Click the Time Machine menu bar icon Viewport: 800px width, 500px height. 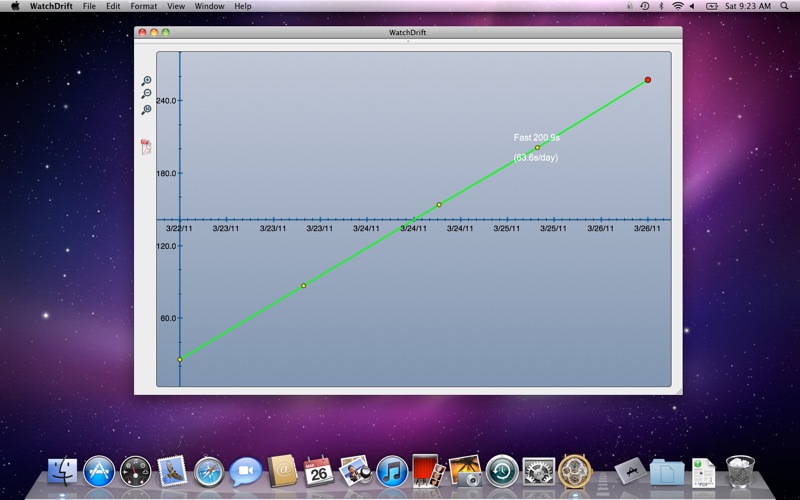[645, 6]
